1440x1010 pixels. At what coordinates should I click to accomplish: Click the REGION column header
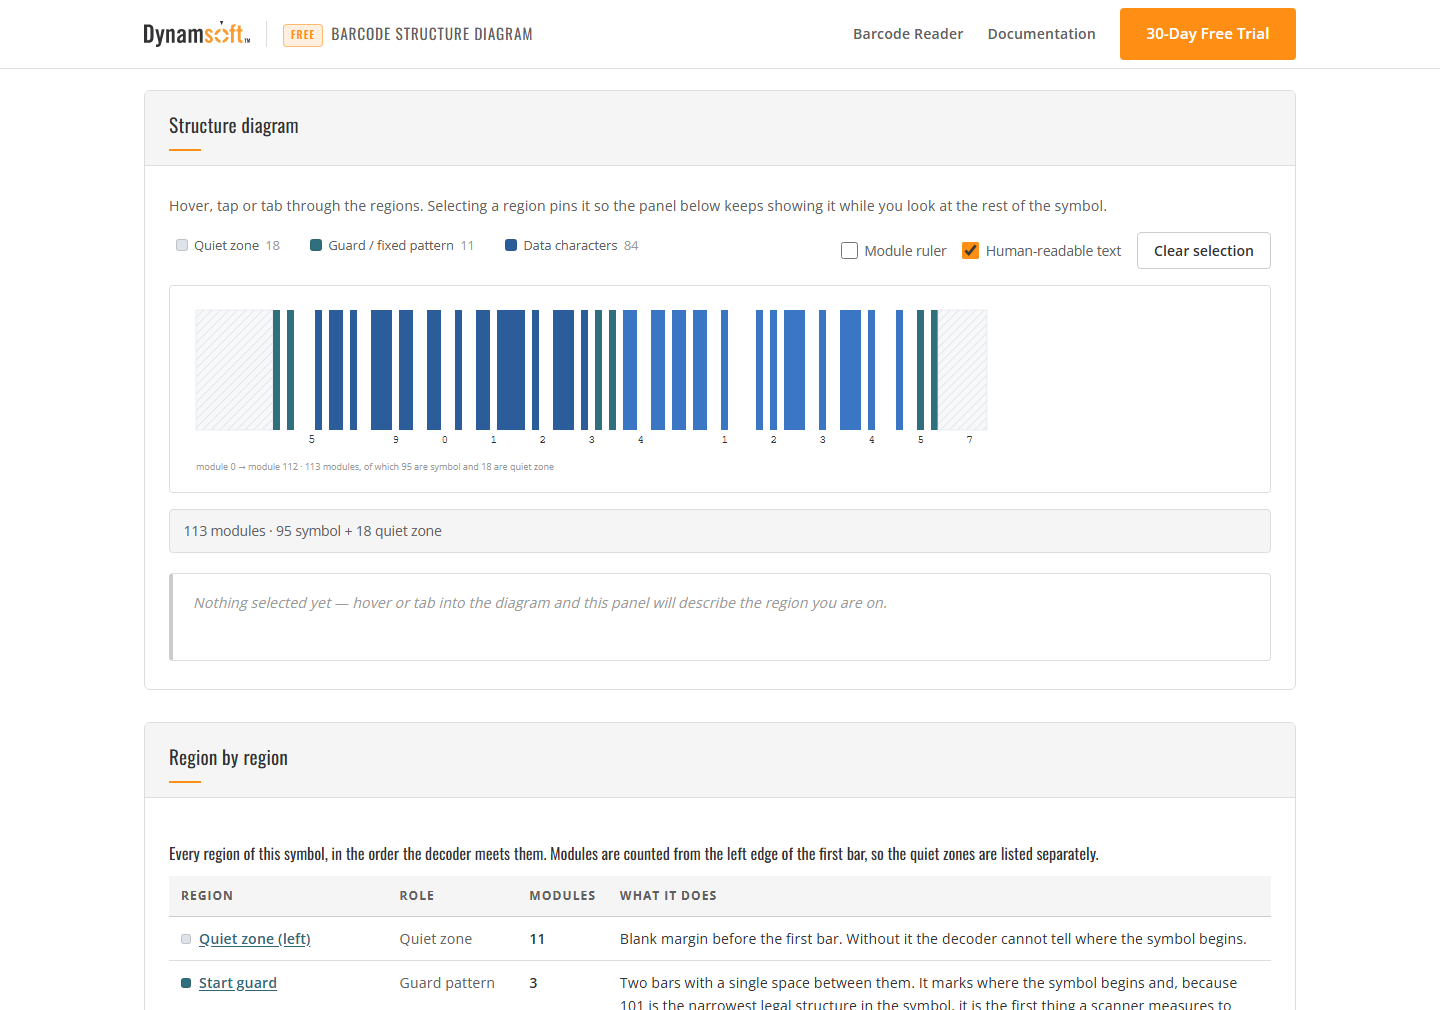[x=207, y=896]
